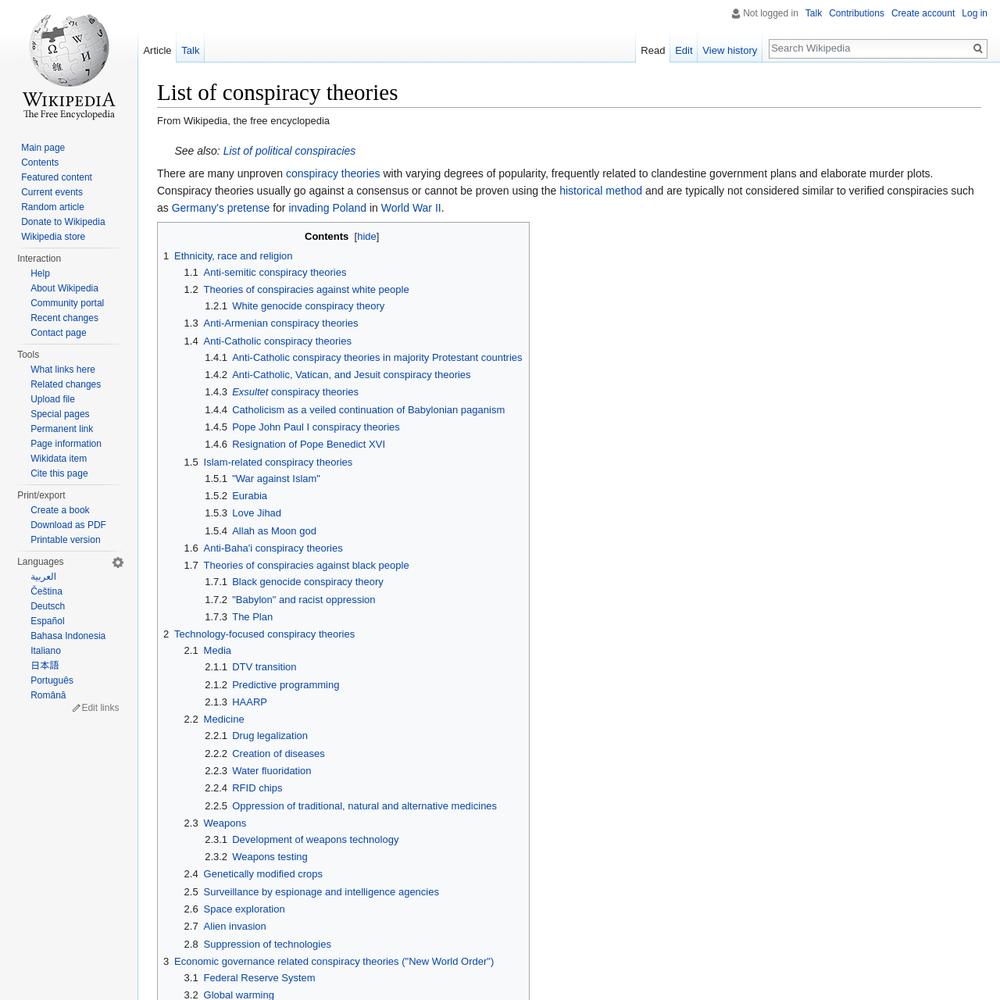This screenshot has height=1000, width=1000.
Task: Open the Germany's pretense link
Action: (x=220, y=208)
